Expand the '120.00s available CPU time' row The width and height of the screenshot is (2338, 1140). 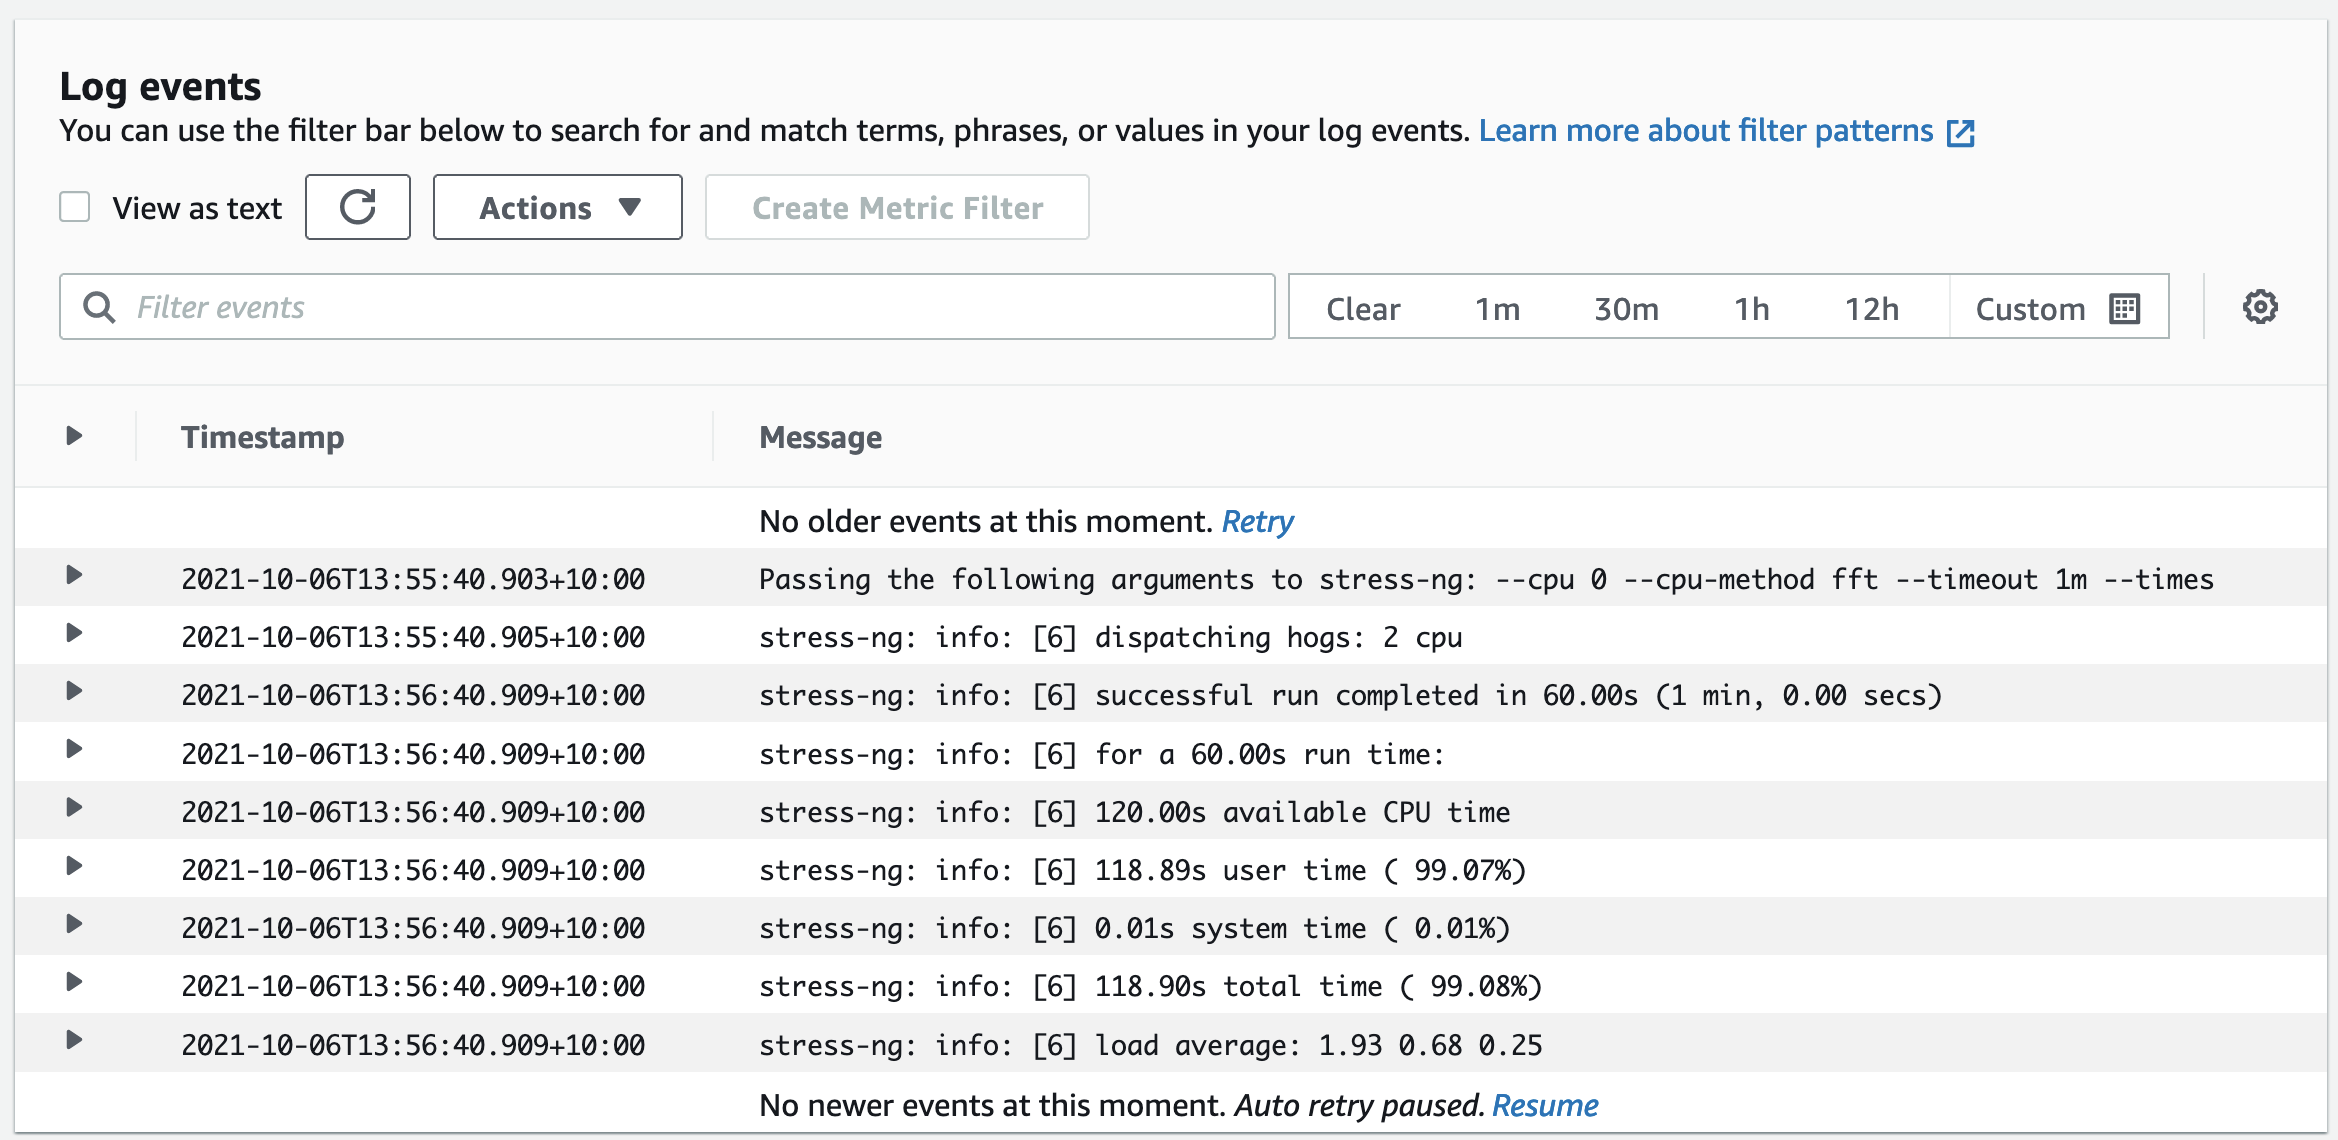(x=73, y=807)
